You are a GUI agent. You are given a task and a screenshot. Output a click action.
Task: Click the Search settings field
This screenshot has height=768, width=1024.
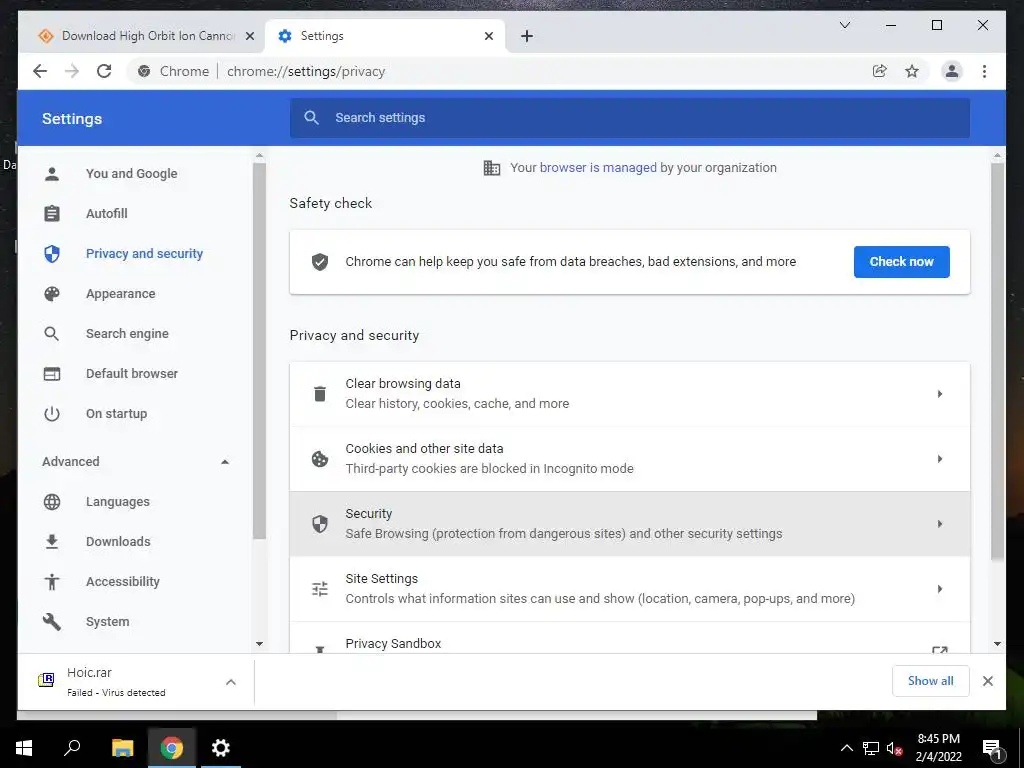coord(630,118)
